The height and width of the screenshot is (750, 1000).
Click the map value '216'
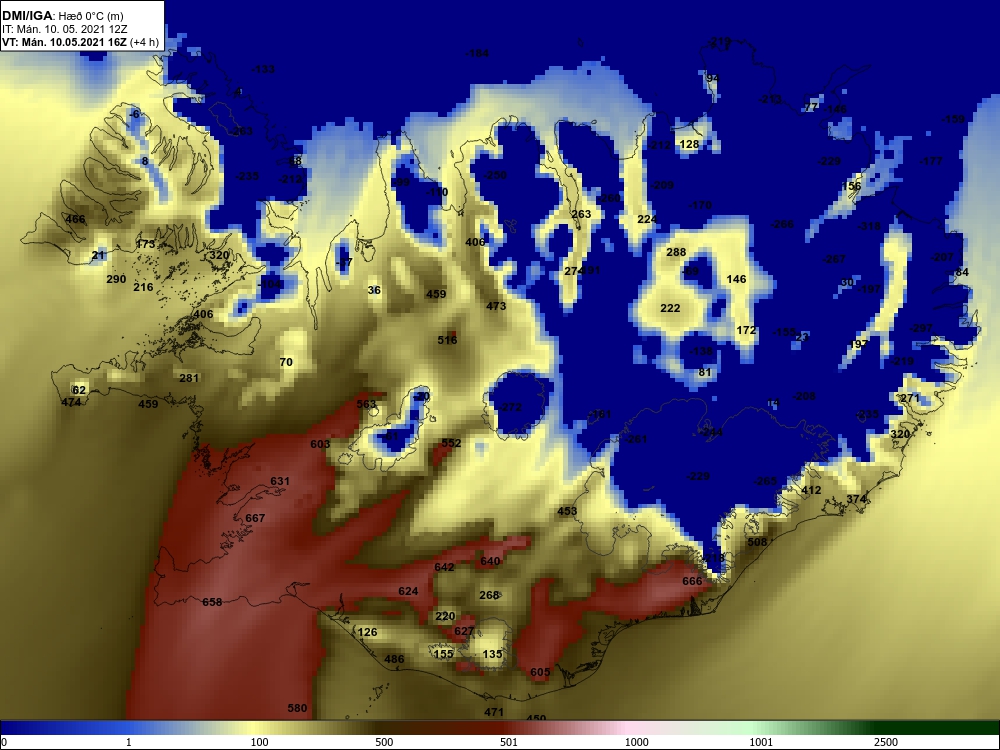coord(143,287)
